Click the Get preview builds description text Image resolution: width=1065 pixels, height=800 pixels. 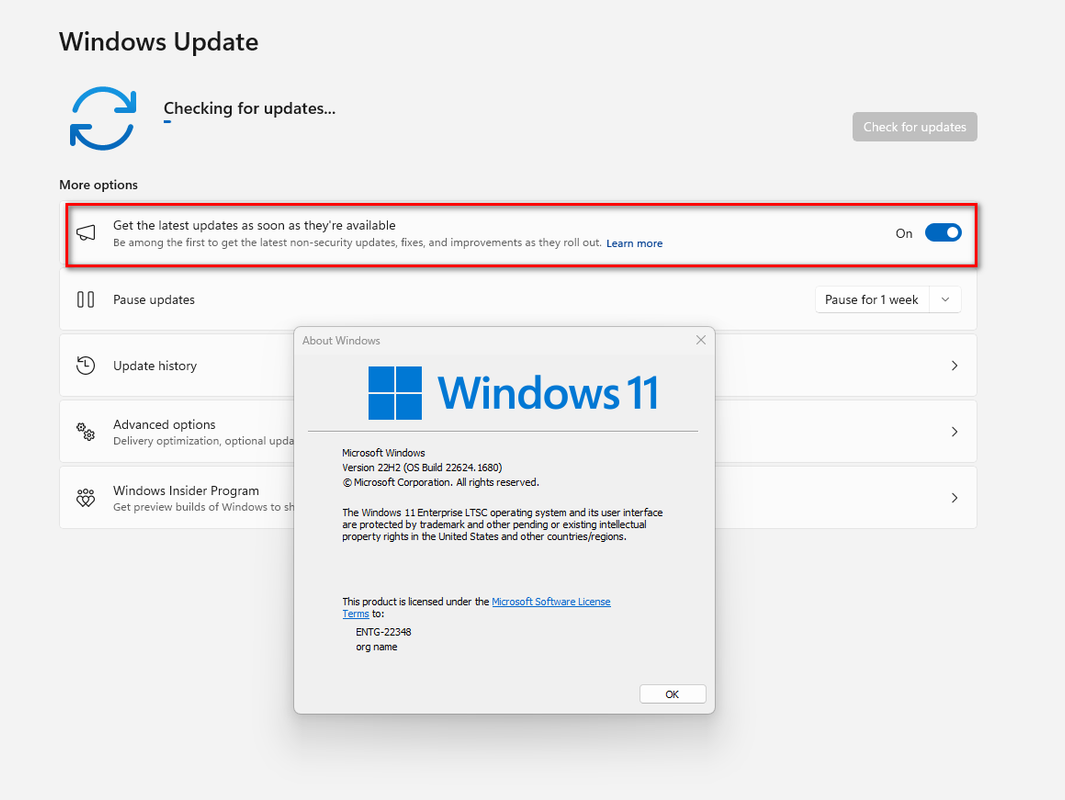(204, 507)
